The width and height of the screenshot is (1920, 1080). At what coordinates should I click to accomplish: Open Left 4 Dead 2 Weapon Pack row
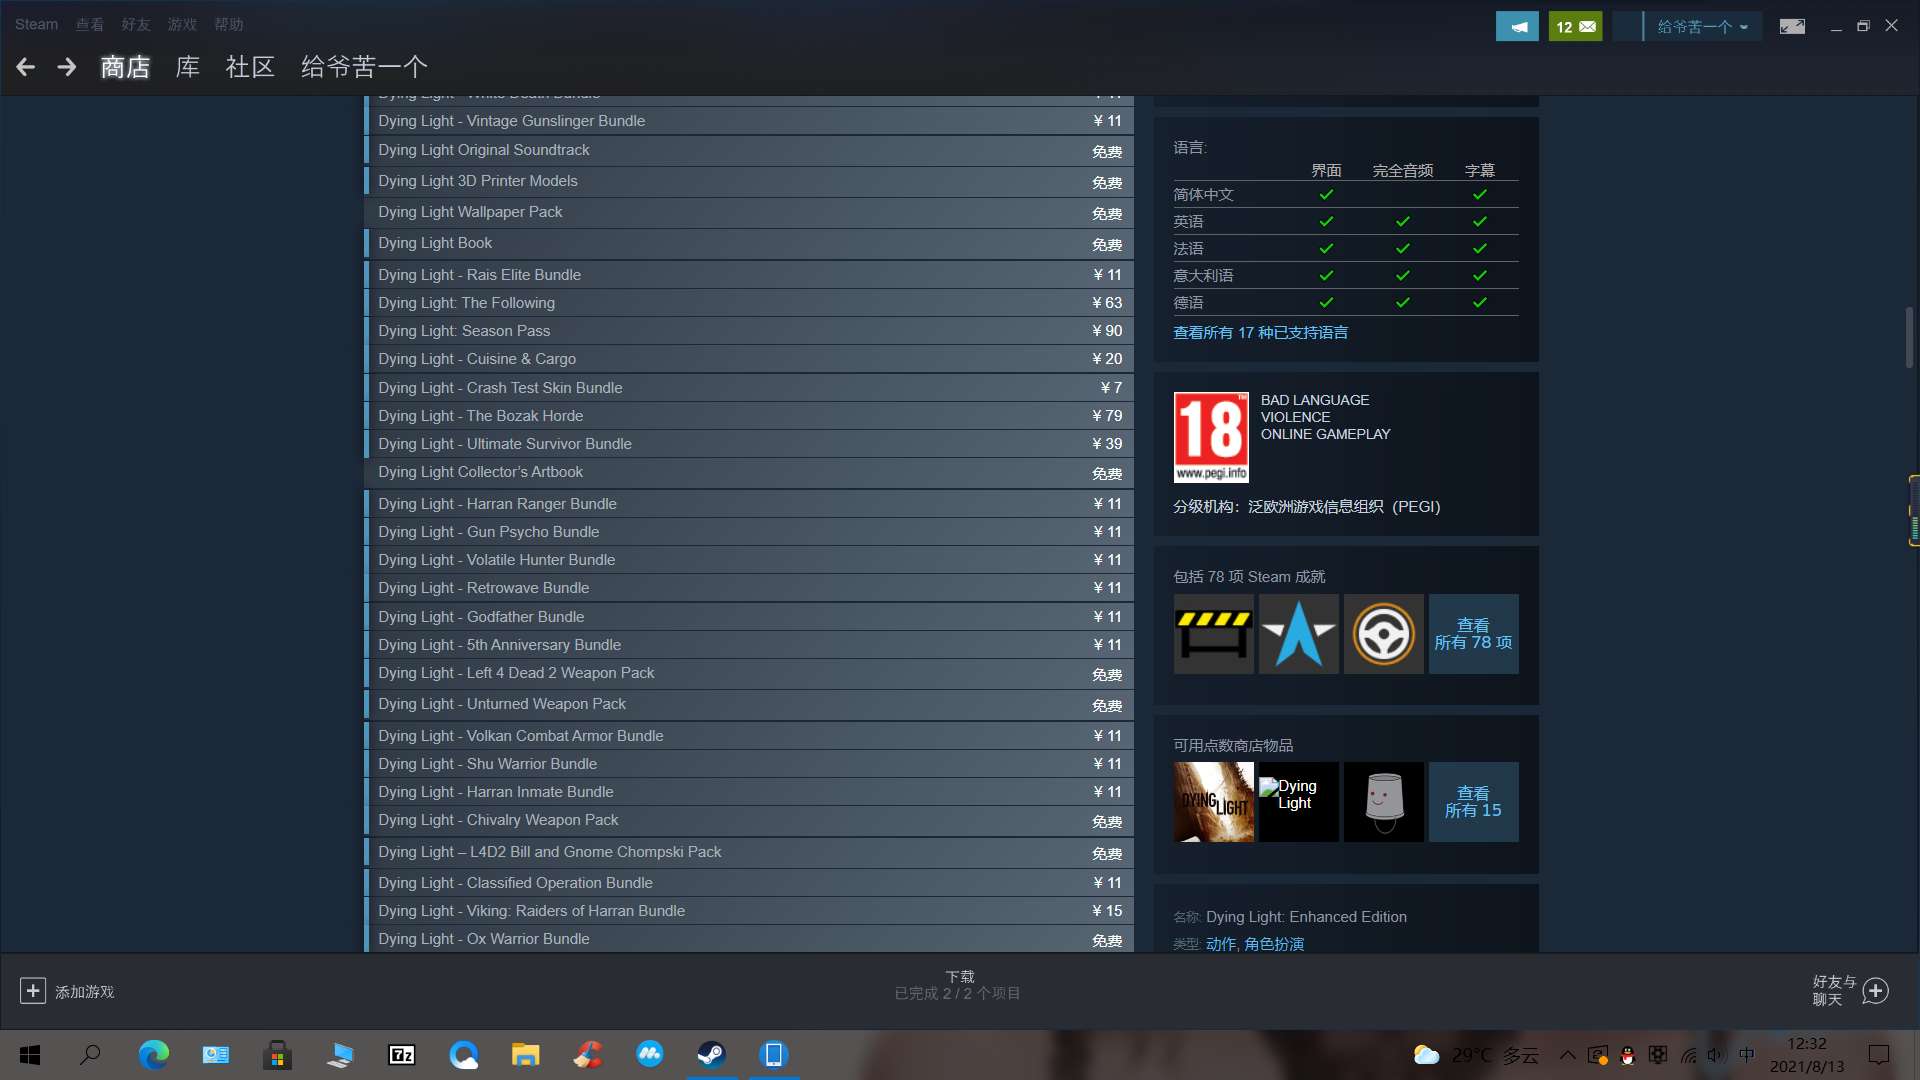tap(749, 674)
